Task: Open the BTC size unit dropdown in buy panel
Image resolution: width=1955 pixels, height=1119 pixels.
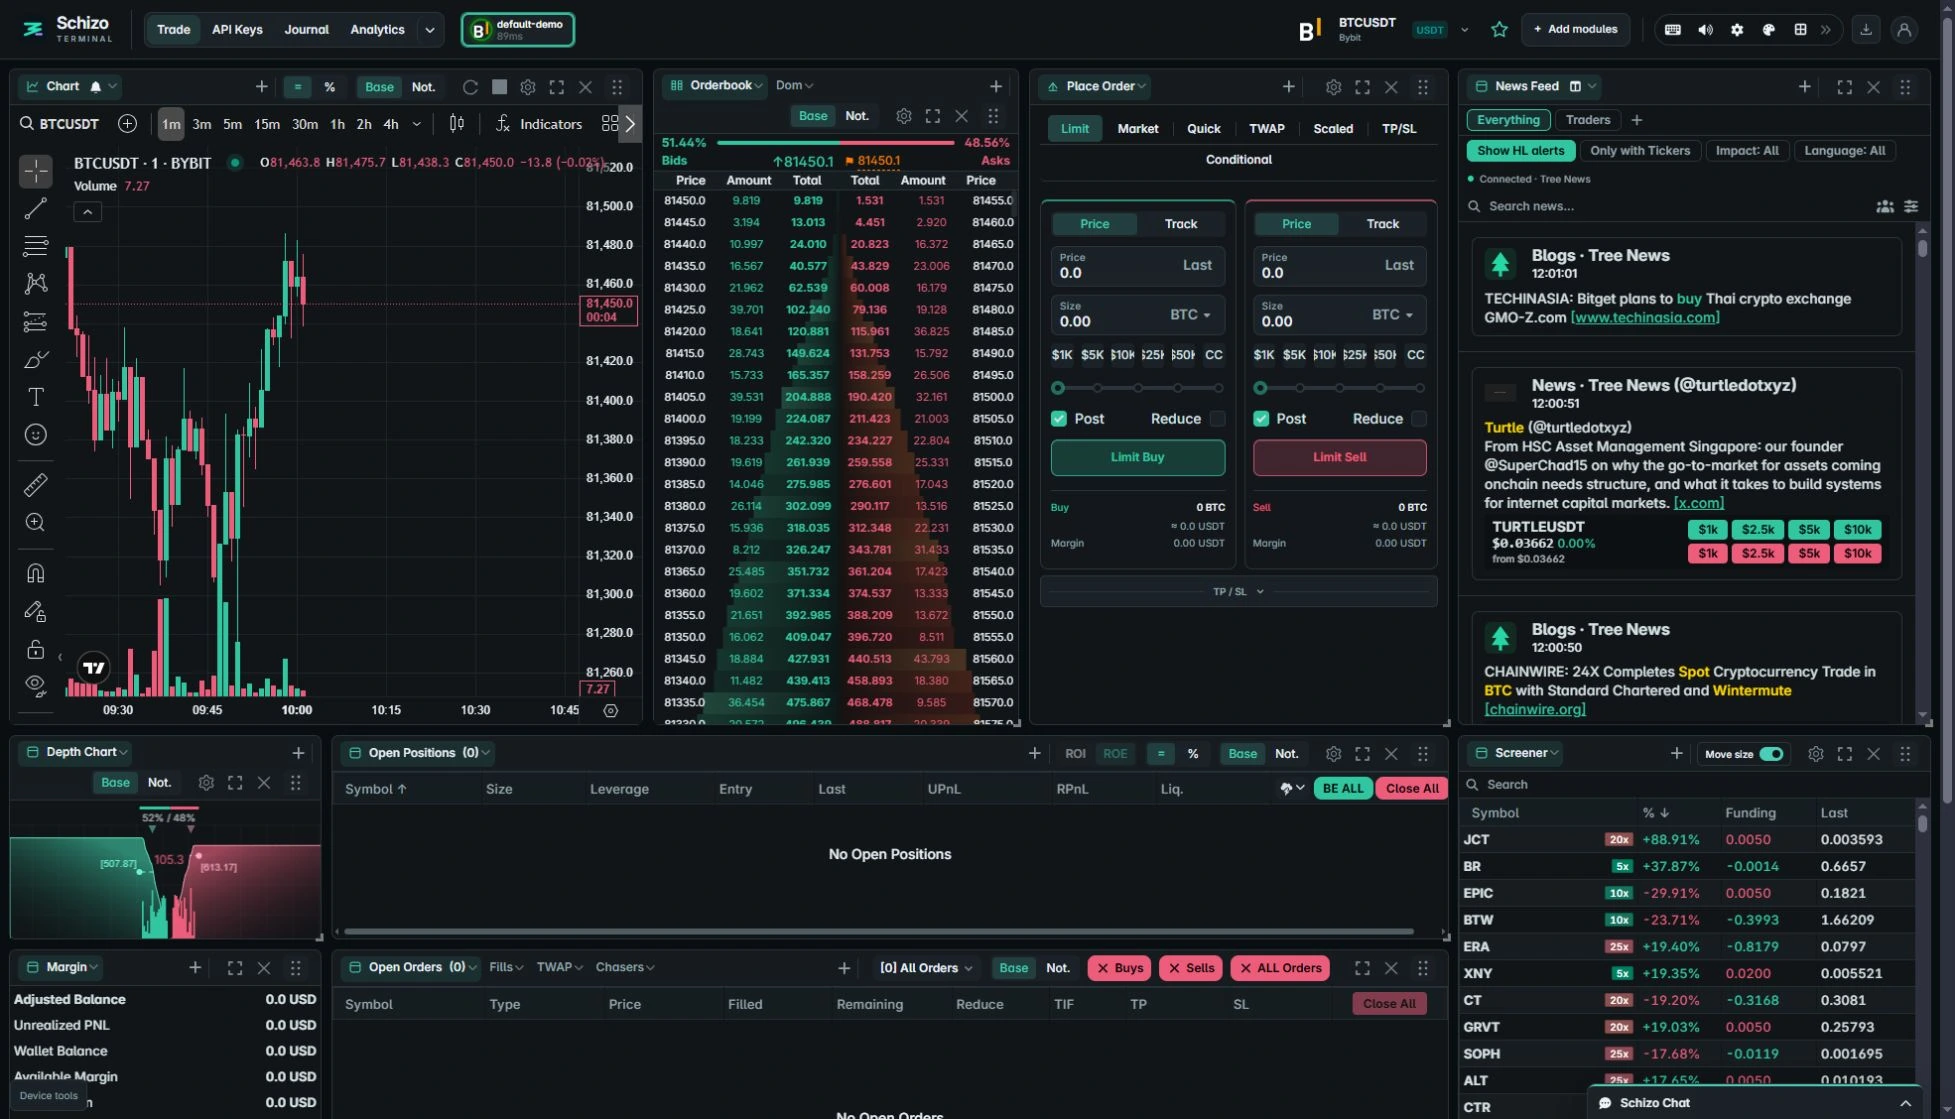Action: point(1191,315)
